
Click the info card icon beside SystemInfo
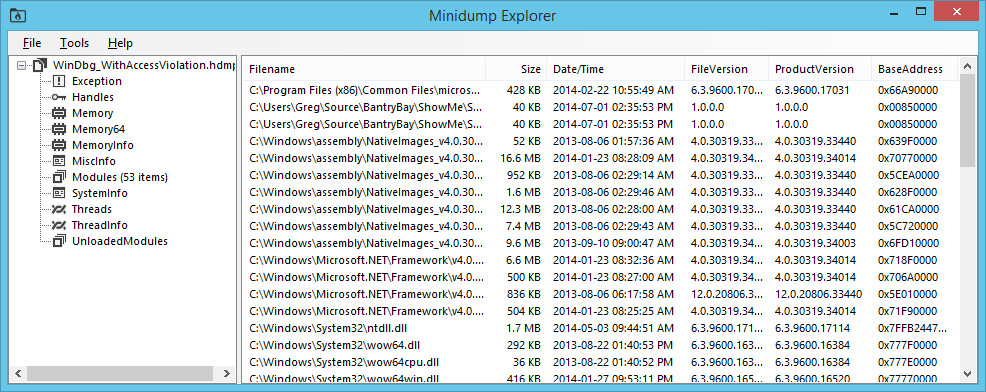click(x=58, y=193)
